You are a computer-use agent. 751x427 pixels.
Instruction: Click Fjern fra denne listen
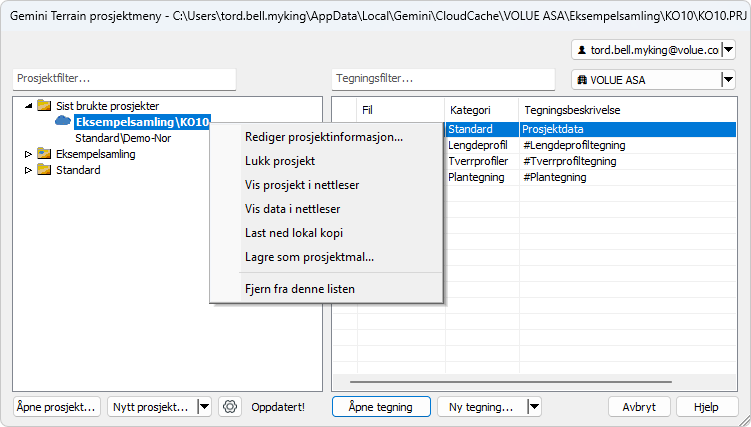click(x=300, y=289)
